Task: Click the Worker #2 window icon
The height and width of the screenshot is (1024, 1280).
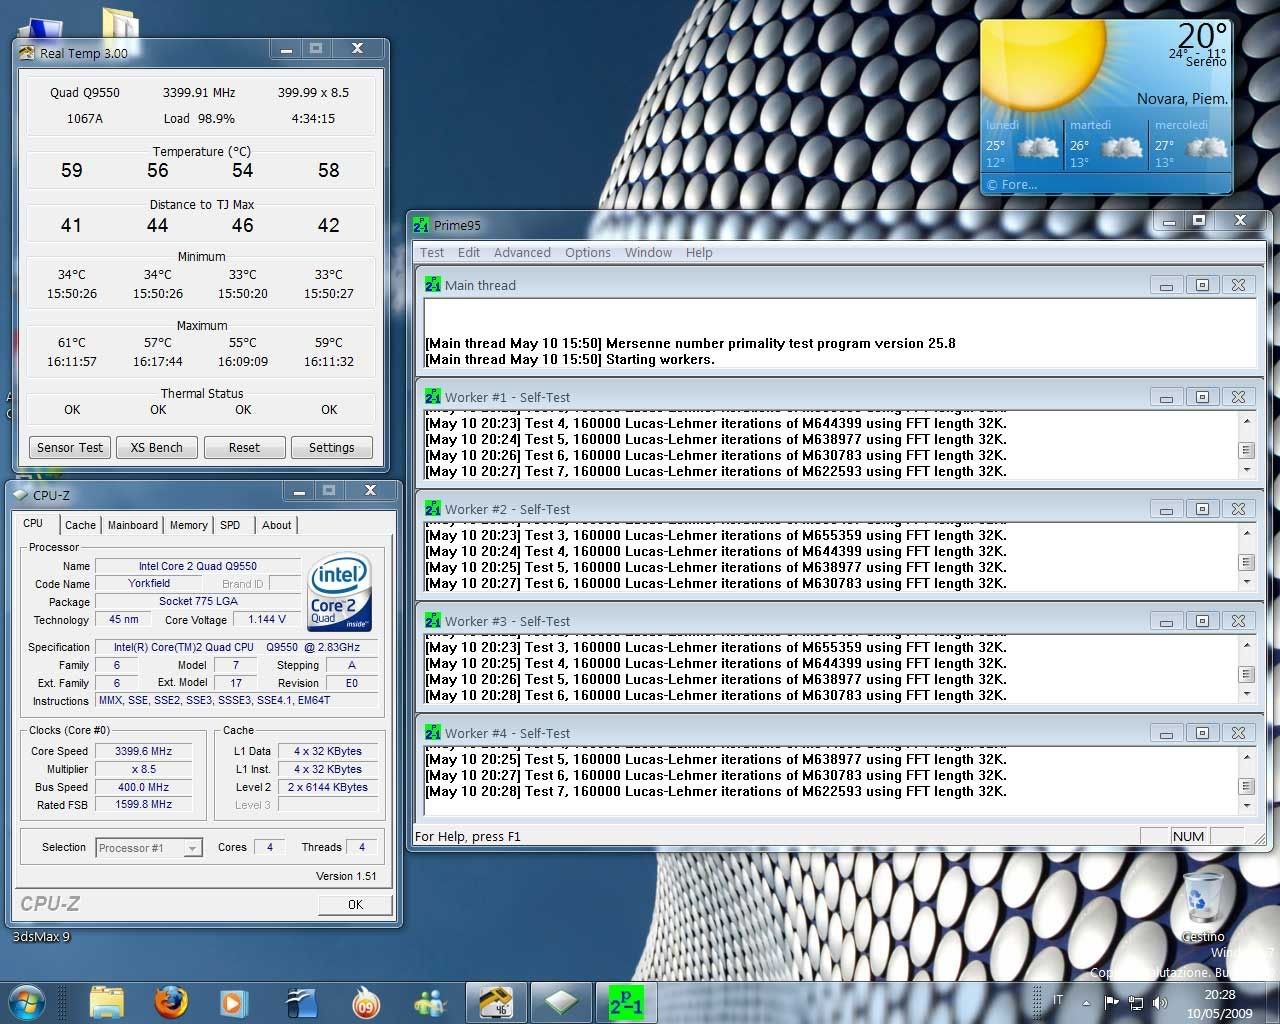Action: click(x=433, y=509)
